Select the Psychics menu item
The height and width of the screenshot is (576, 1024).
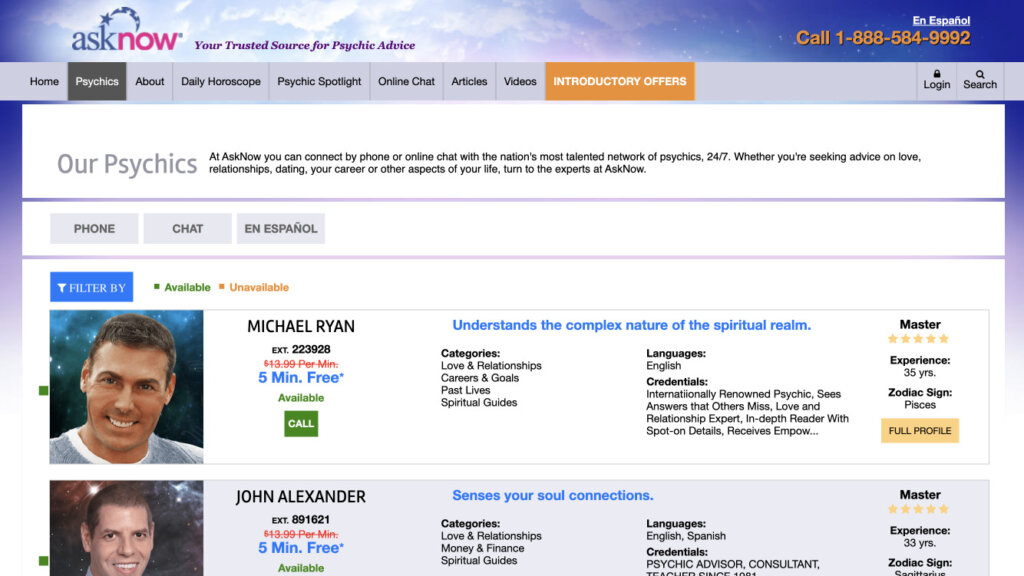[97, 82]
